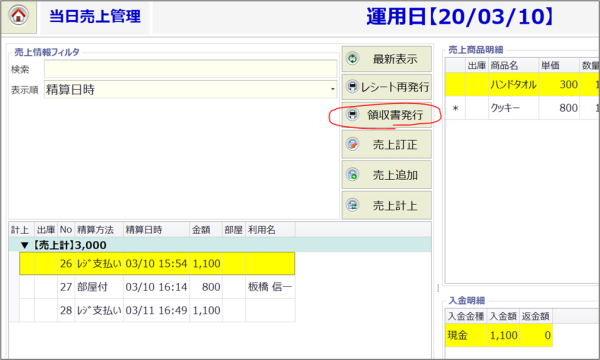The image size is (600, 360).
Task: Click the レシート再発行 printer icon
Action: tap(352, 86)
